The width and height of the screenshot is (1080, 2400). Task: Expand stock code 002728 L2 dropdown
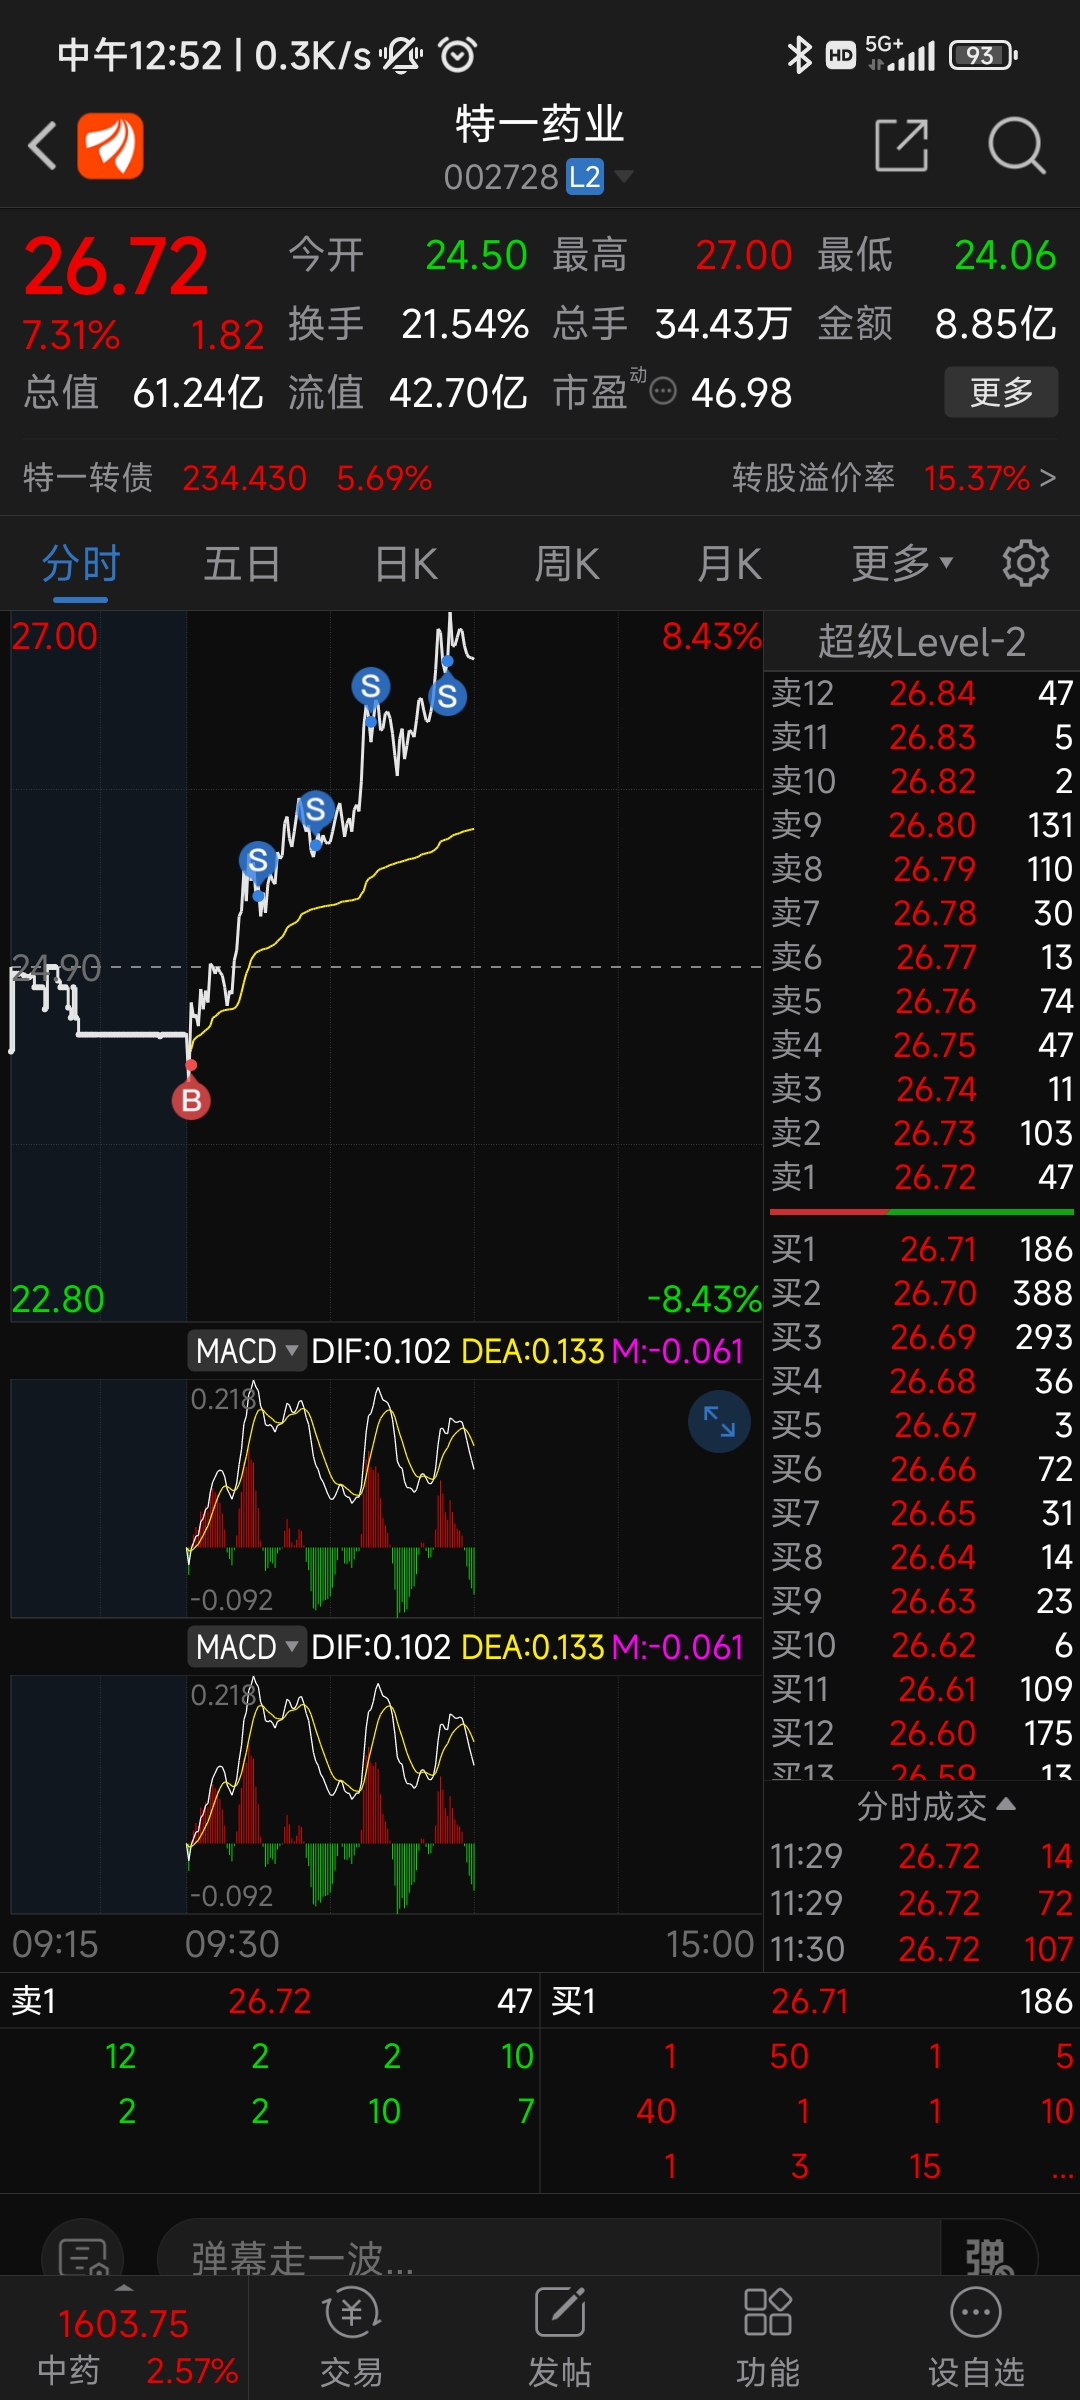pyautogui.click(x=538, y=177)
